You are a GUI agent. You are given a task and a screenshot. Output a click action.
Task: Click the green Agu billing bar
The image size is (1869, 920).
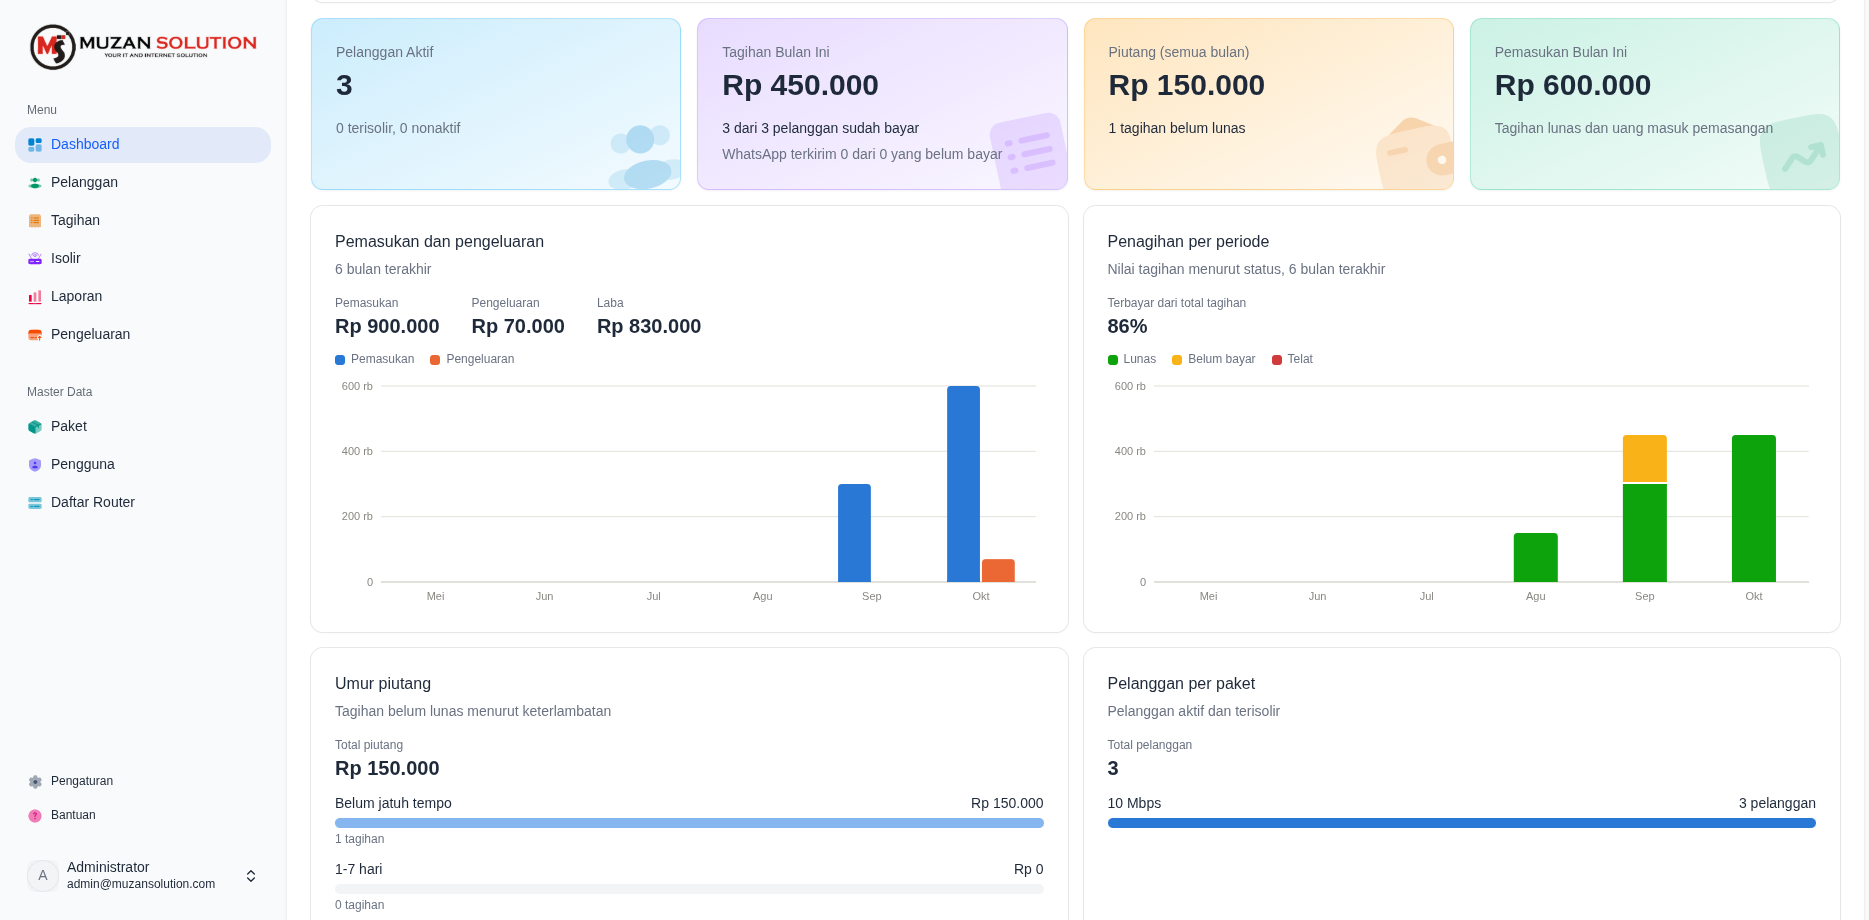click(x=1536, y=558)
